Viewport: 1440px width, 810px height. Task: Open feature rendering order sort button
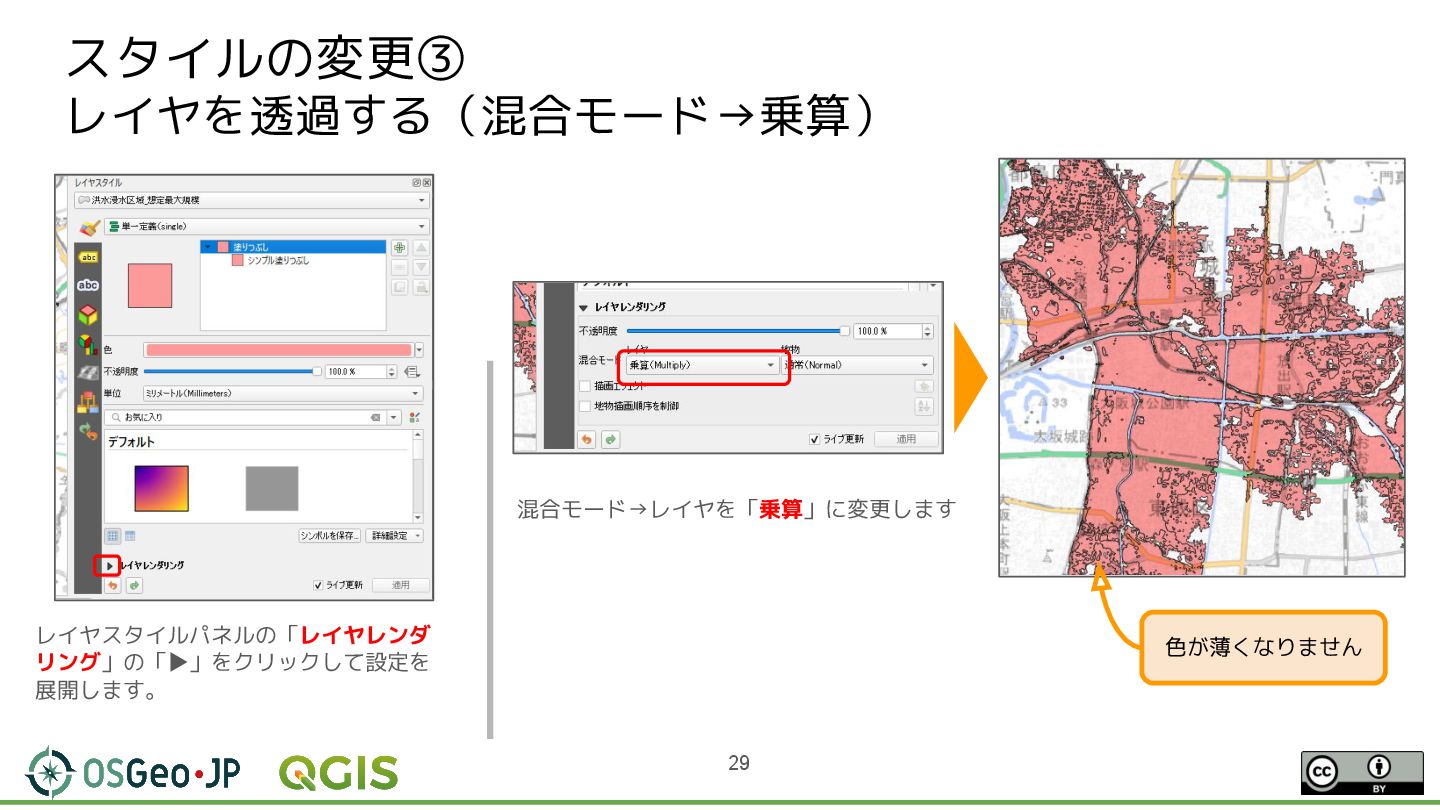click(x=924, y=406)
